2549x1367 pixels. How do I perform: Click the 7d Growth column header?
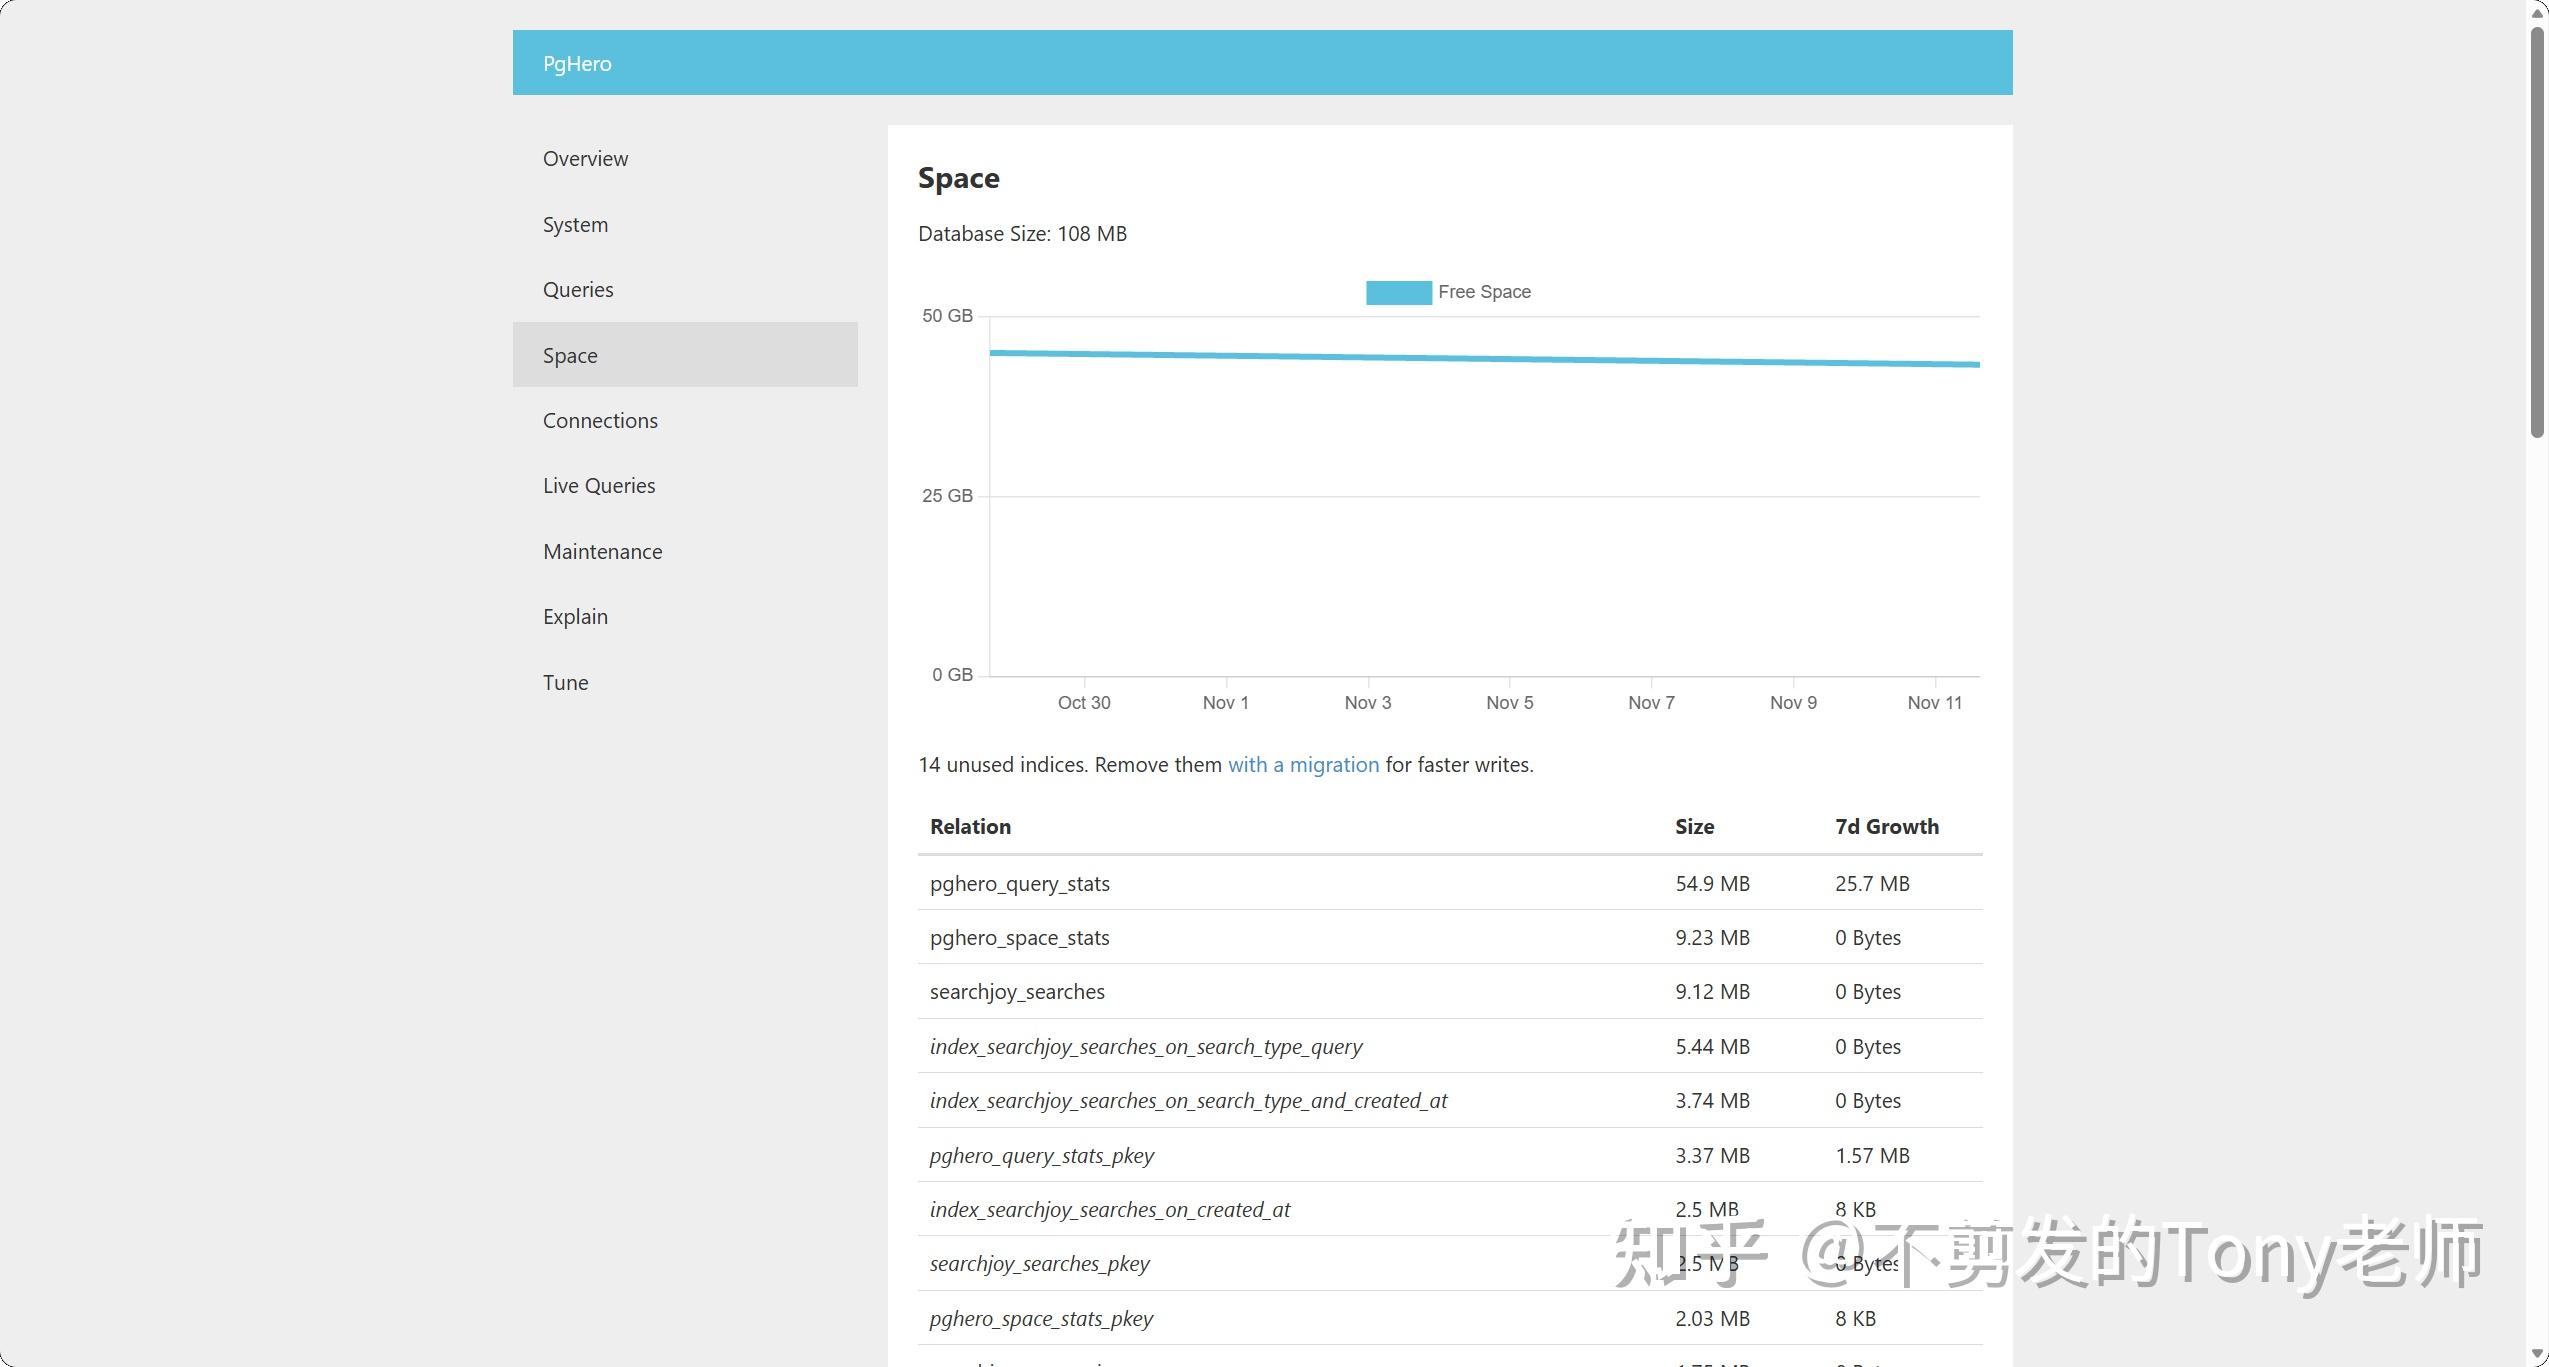tap(1886, 827)
